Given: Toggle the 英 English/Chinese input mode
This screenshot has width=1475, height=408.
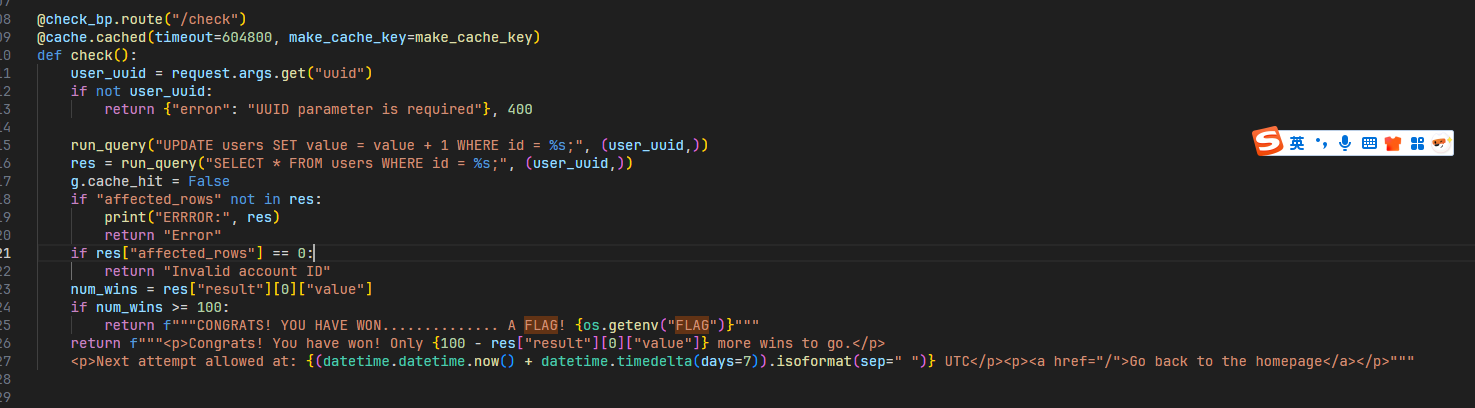Looking at the screenshot, I should (1297, 144).
